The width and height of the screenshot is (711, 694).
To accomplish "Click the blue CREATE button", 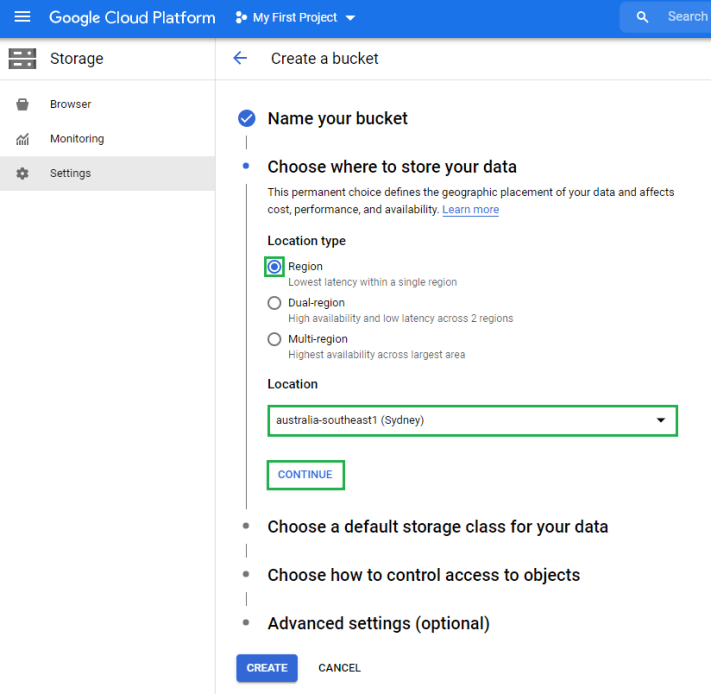I will click(267, 668).
